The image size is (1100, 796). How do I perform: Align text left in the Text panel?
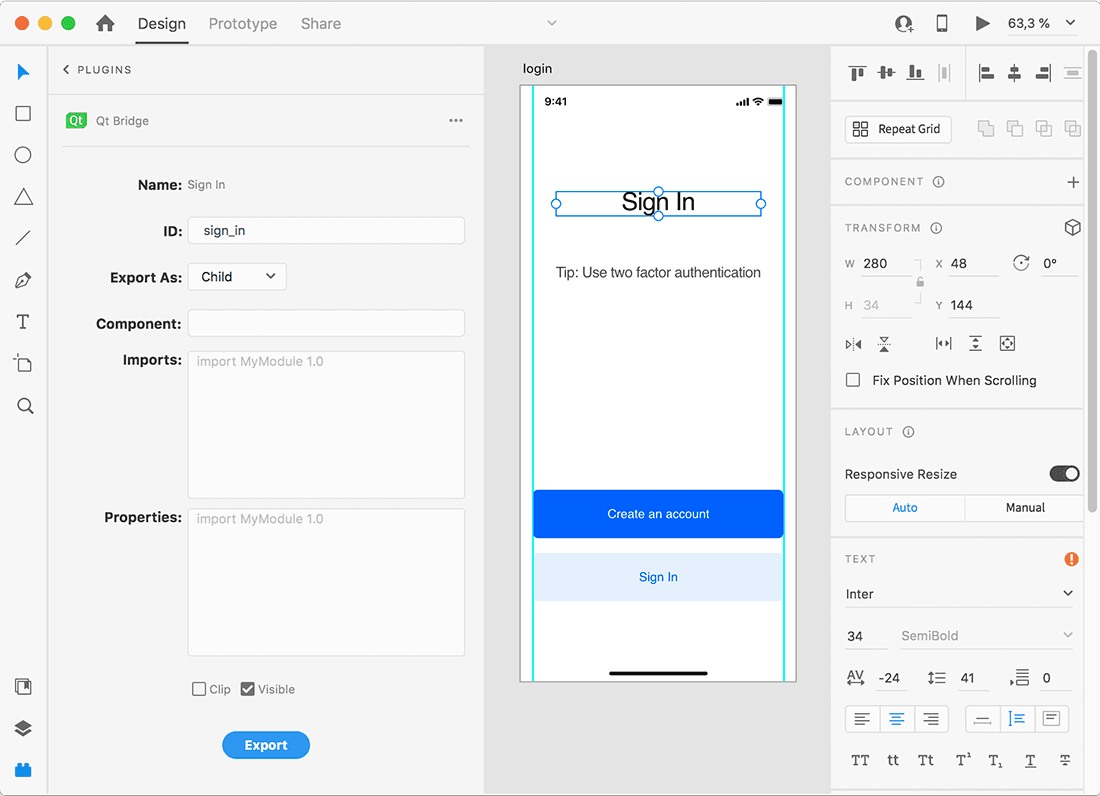click(860, 718)
